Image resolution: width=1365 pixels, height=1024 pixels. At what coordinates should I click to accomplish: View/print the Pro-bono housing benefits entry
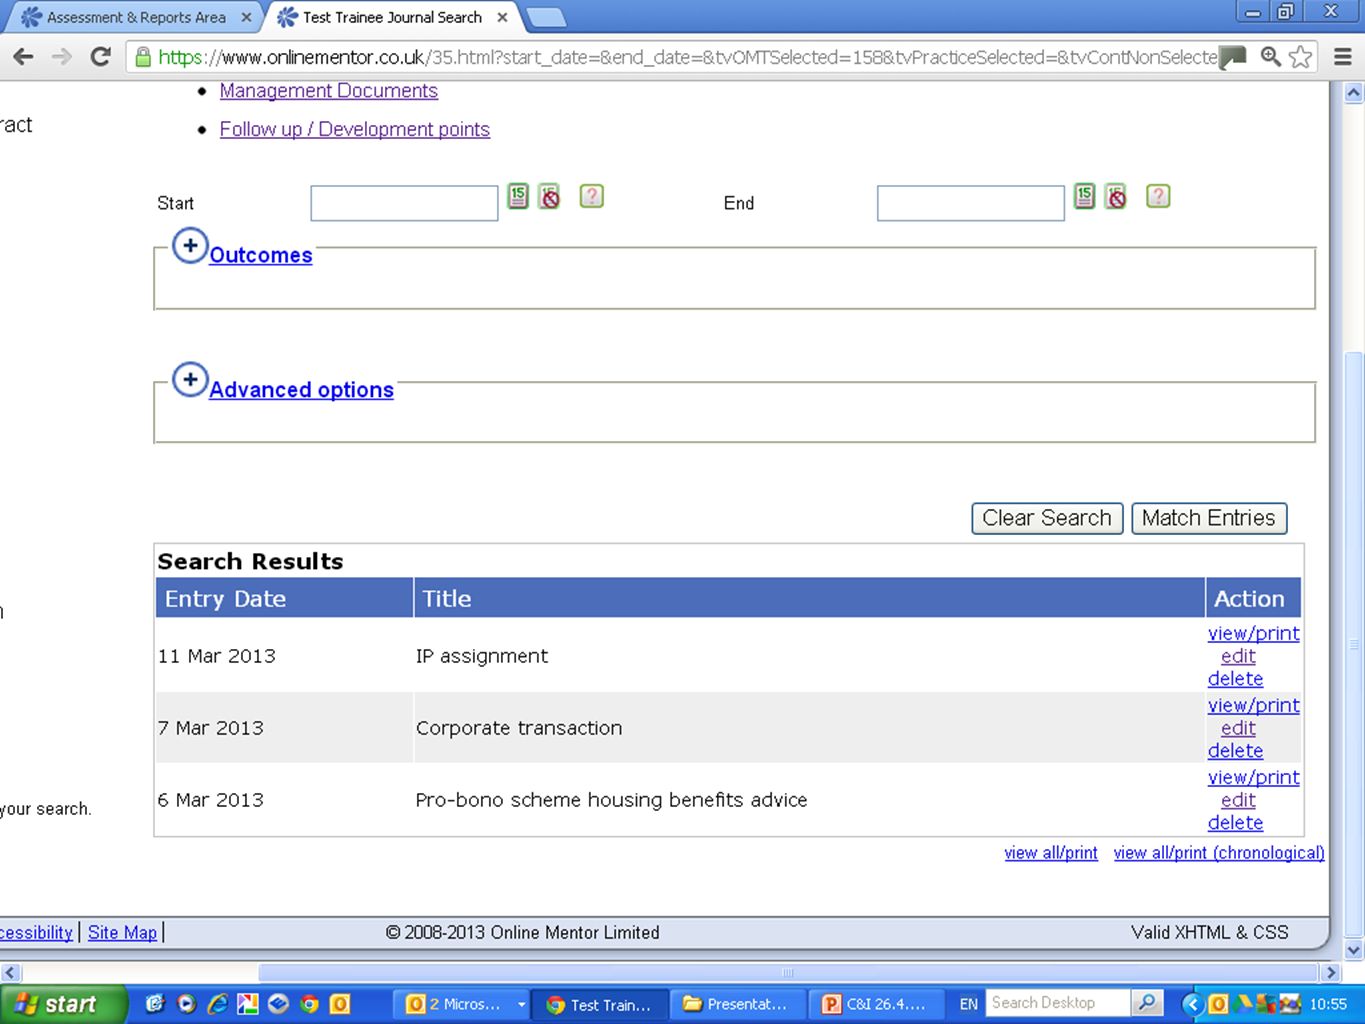point(1254,777)
